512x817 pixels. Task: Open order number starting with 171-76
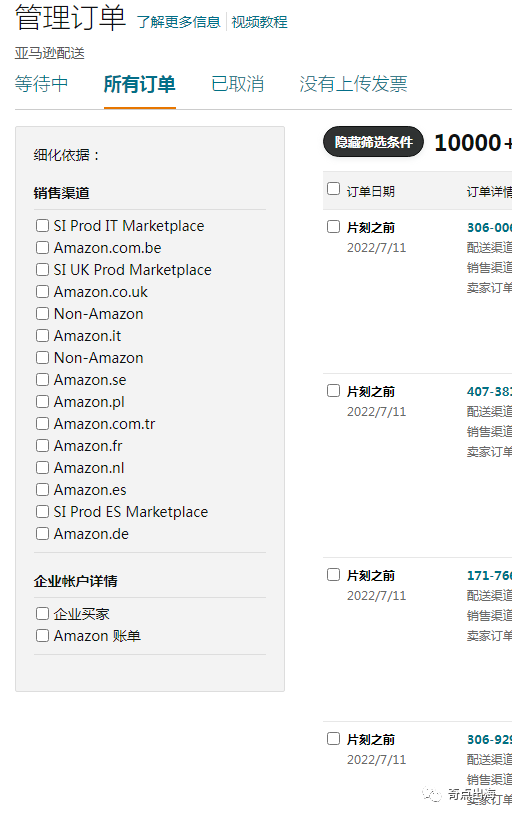[x=489, y=576]
